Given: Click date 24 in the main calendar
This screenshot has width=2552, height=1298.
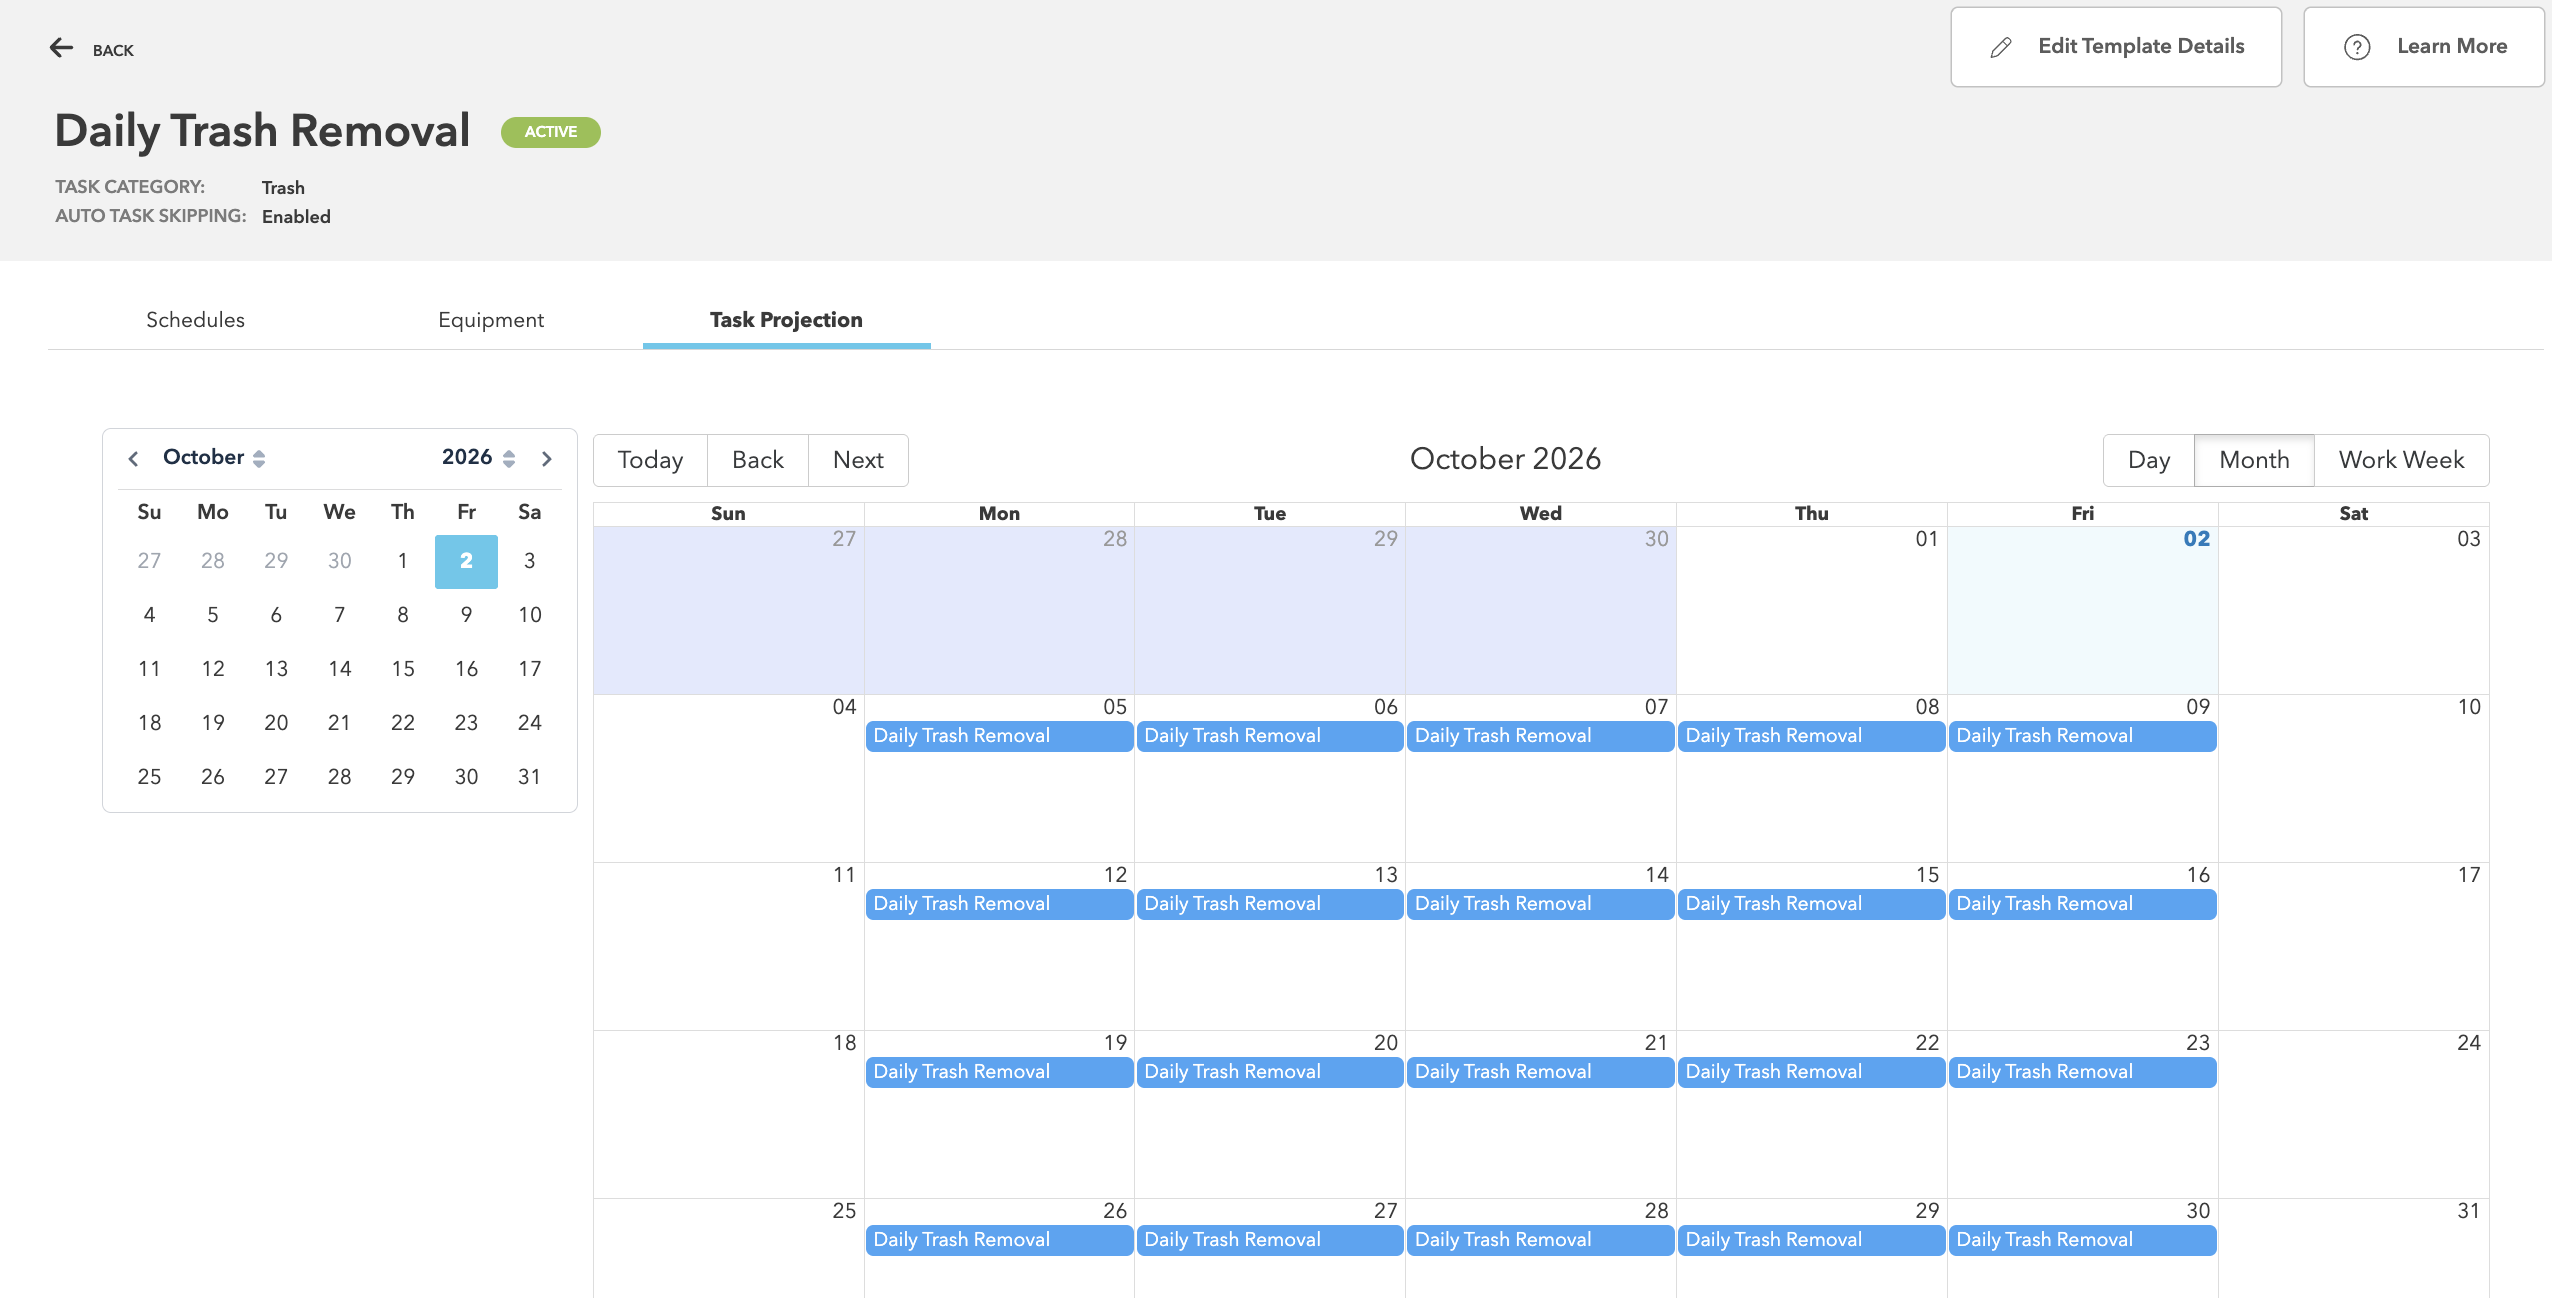Looking at the screenshot, I should coord(2468,1043).
